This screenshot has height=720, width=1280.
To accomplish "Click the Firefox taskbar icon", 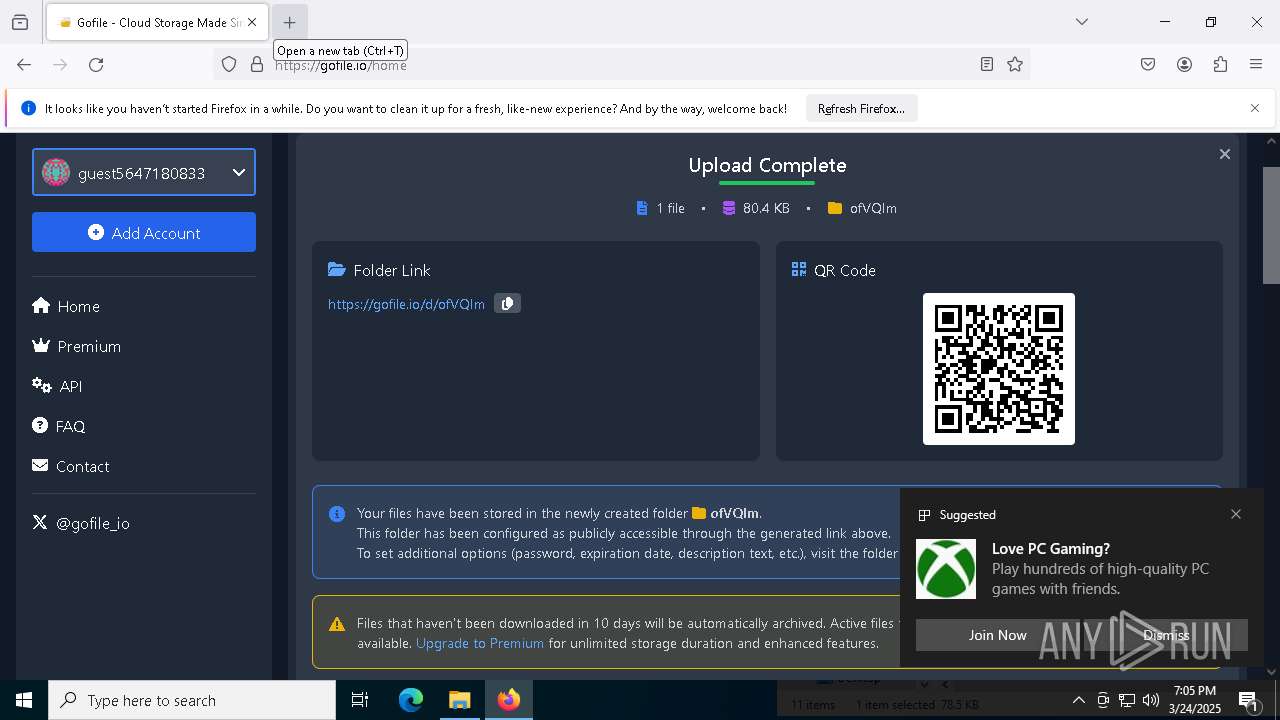I will (x=509, y=700).
